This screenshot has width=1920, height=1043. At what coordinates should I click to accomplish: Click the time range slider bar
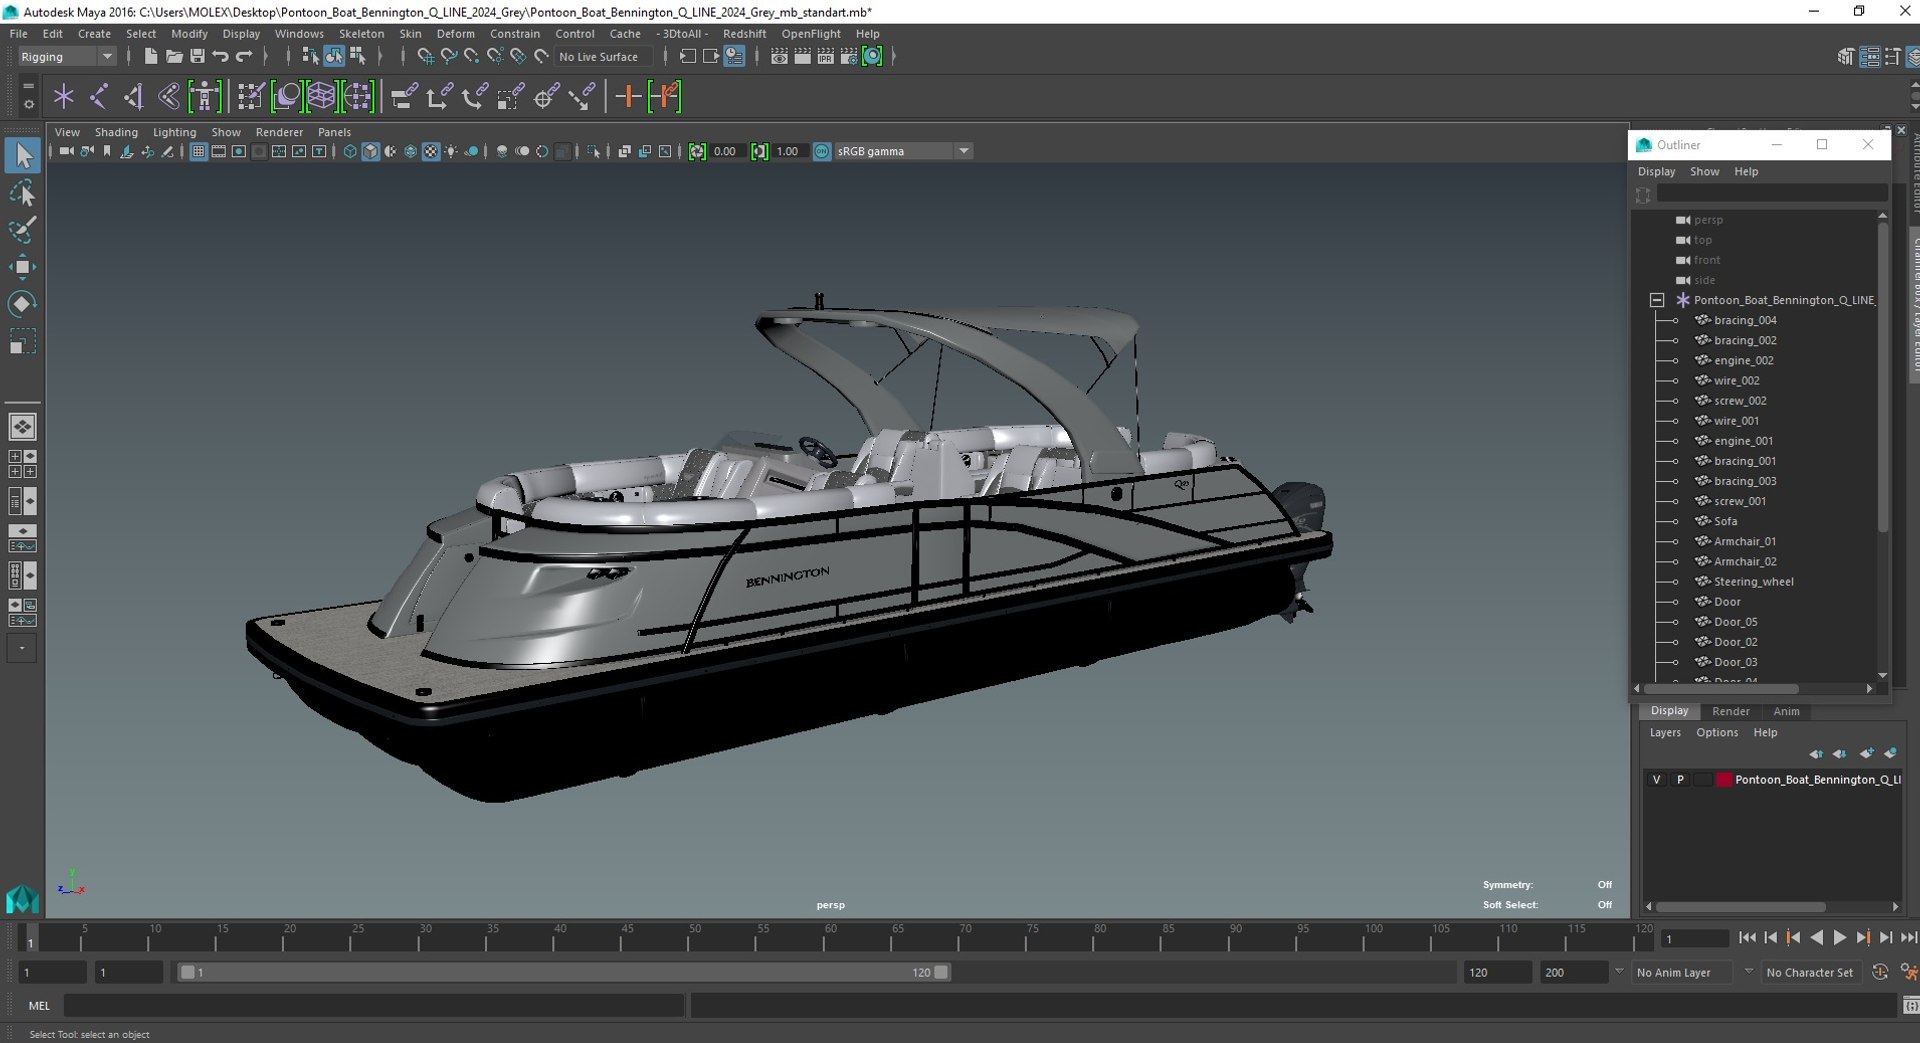click(564, 973)
